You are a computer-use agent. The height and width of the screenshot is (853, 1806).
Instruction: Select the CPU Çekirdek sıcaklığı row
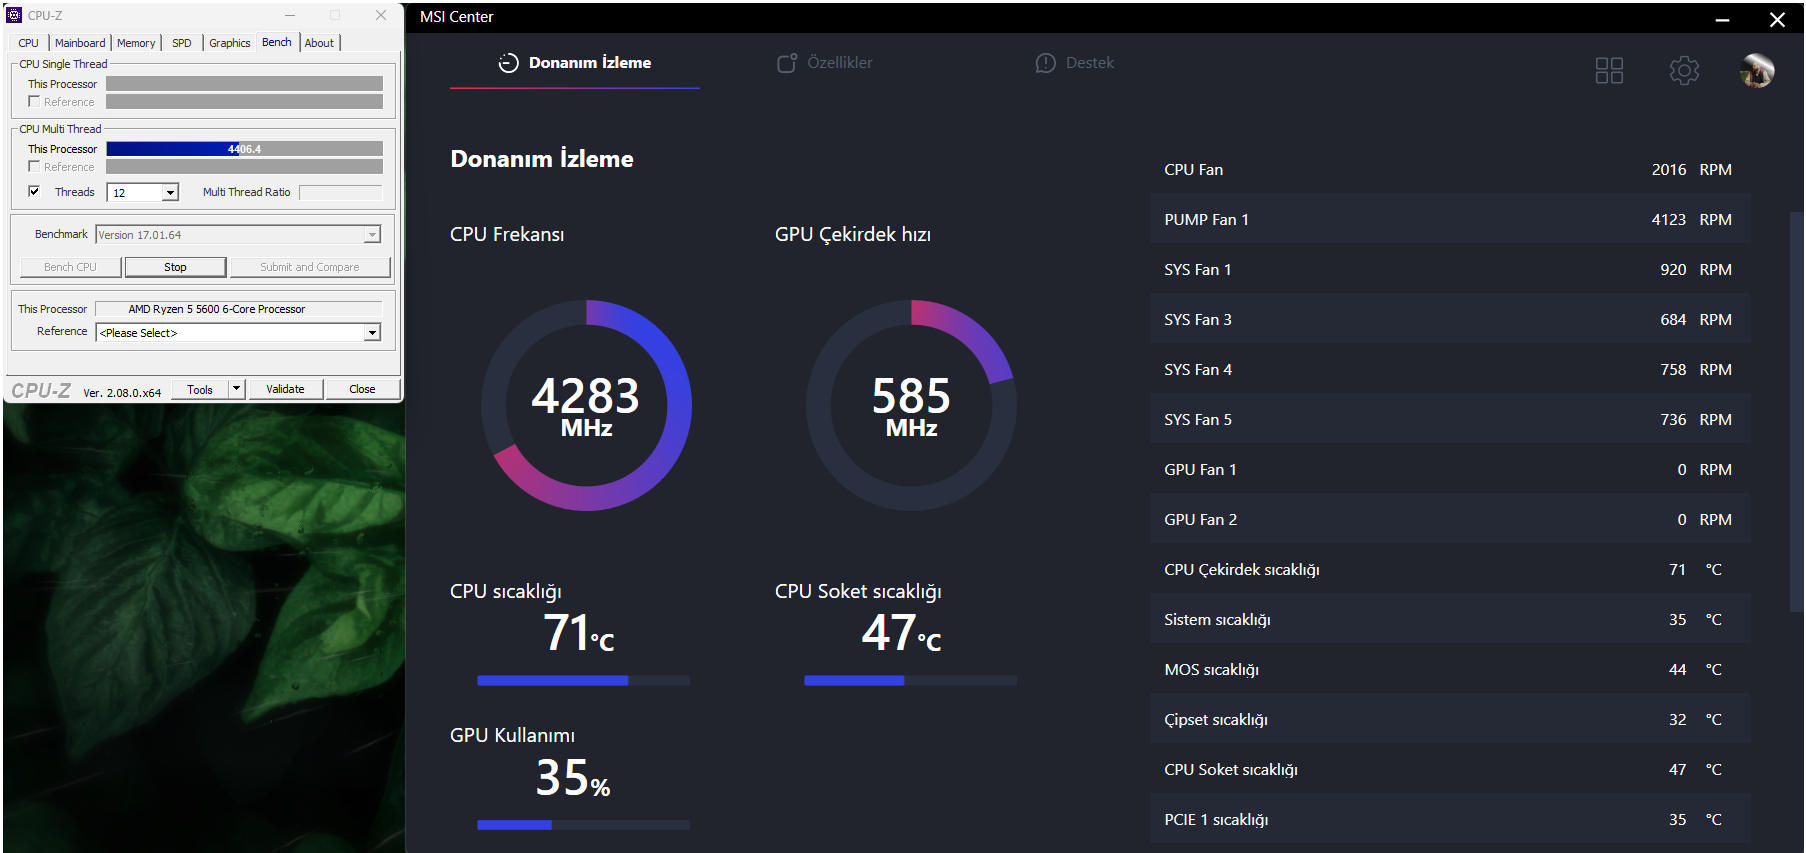pyautogui.click(x=1450, y=569)
